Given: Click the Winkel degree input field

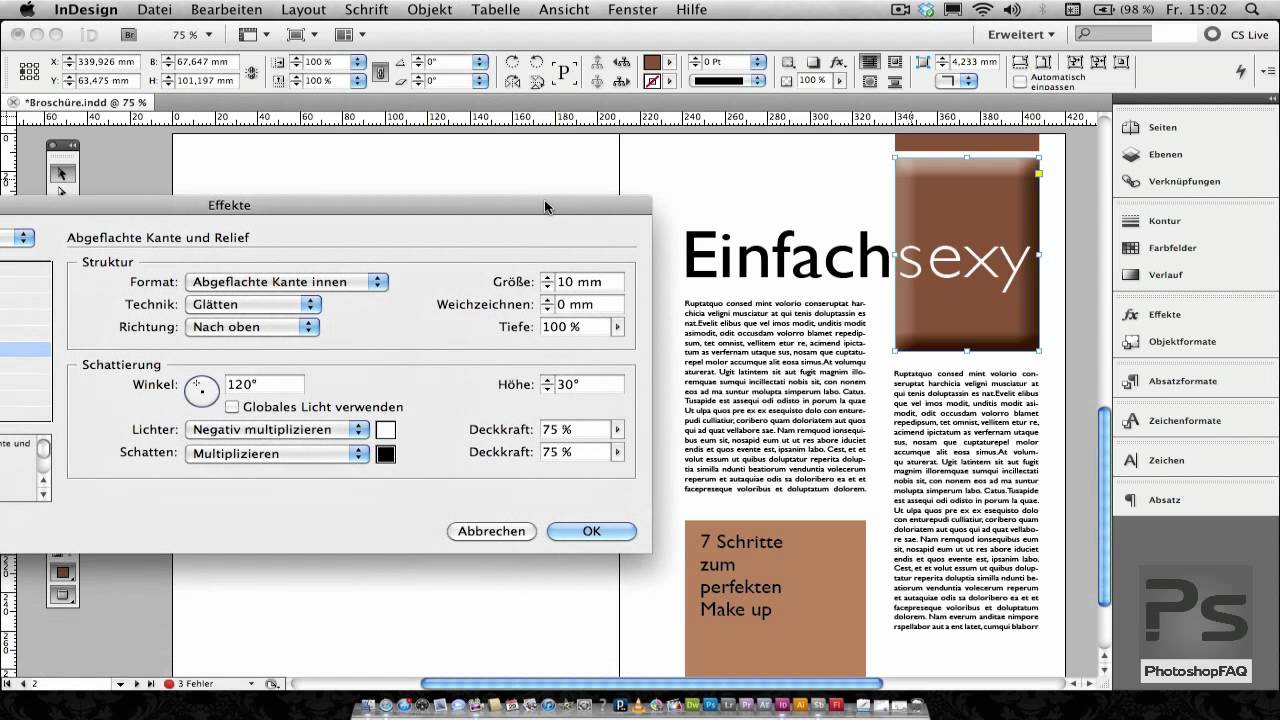Looking at the screenshot, I should 264,384.
